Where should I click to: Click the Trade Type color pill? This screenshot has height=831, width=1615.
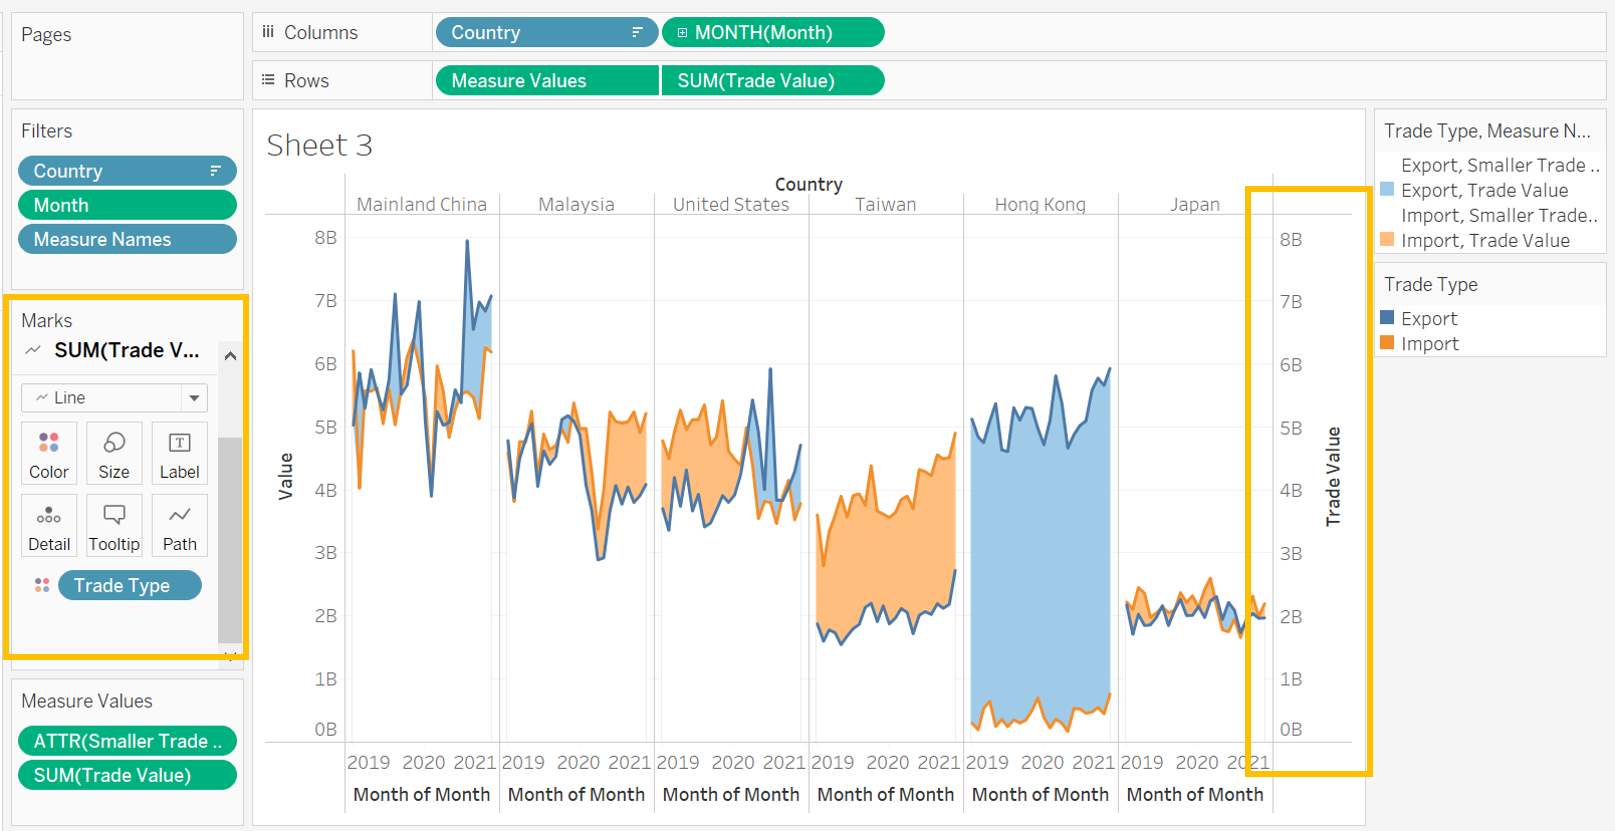[x=129, y=585]
